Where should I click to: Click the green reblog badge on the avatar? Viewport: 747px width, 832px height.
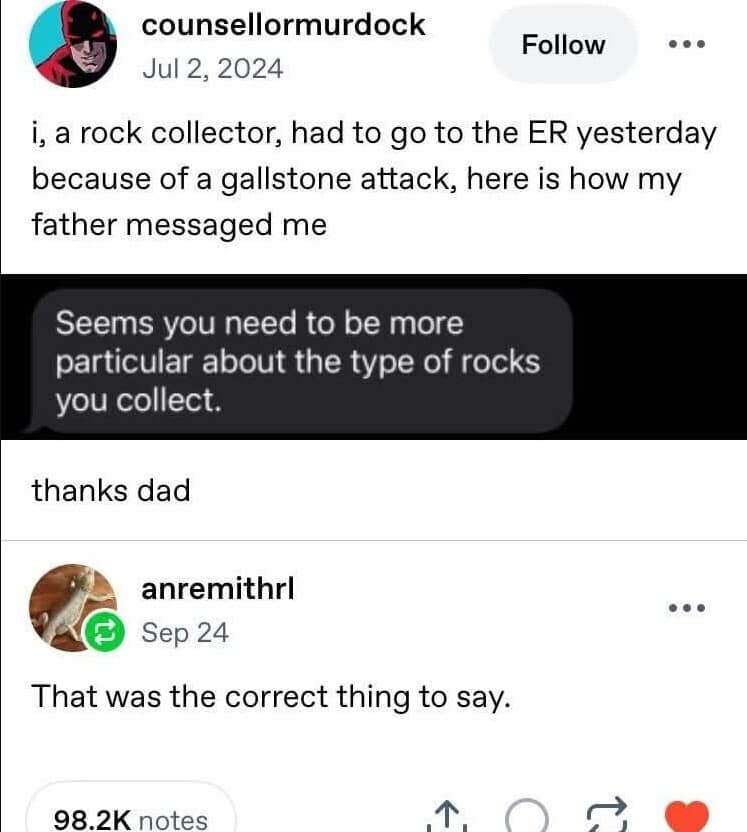click(x=103, y=633)
